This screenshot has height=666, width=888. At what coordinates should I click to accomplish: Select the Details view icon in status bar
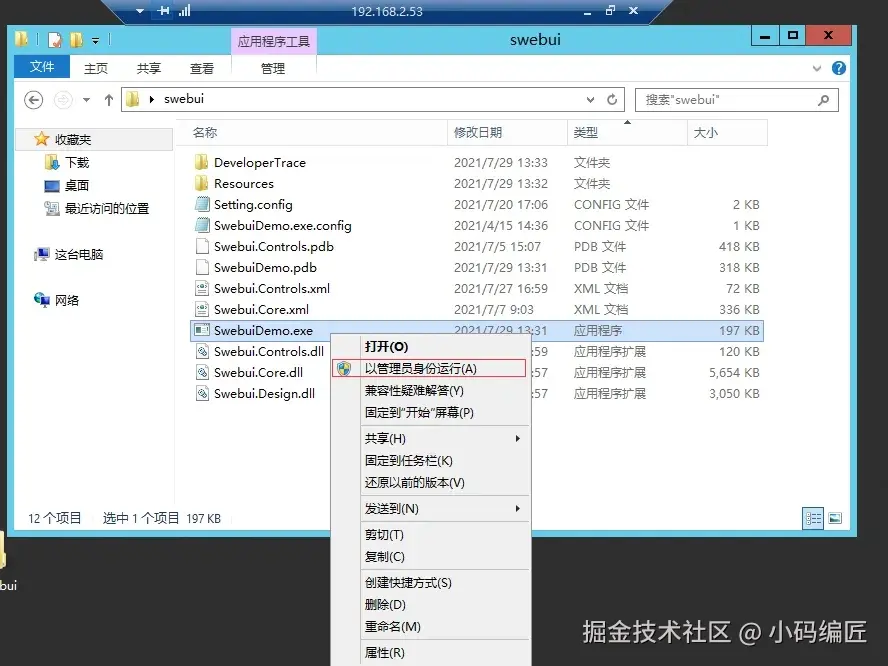813,518
